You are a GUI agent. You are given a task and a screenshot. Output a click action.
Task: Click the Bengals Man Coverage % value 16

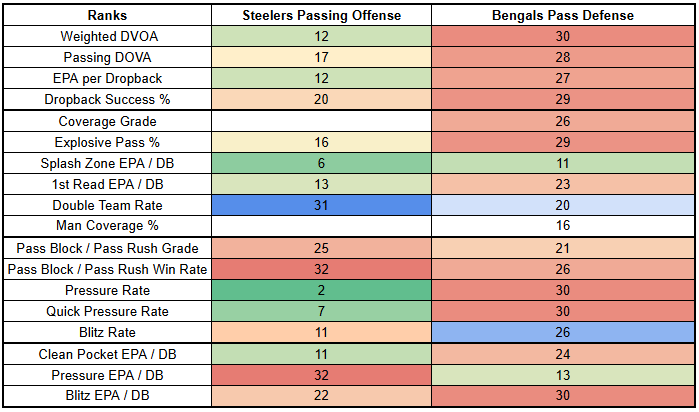(563, 227)
